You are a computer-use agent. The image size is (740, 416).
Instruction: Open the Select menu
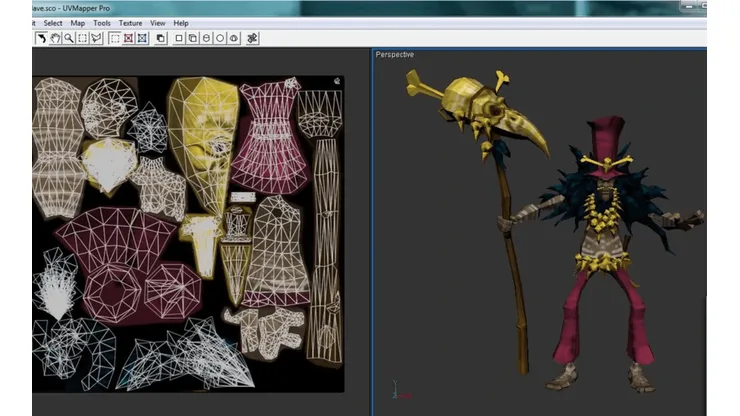point(53,23)
